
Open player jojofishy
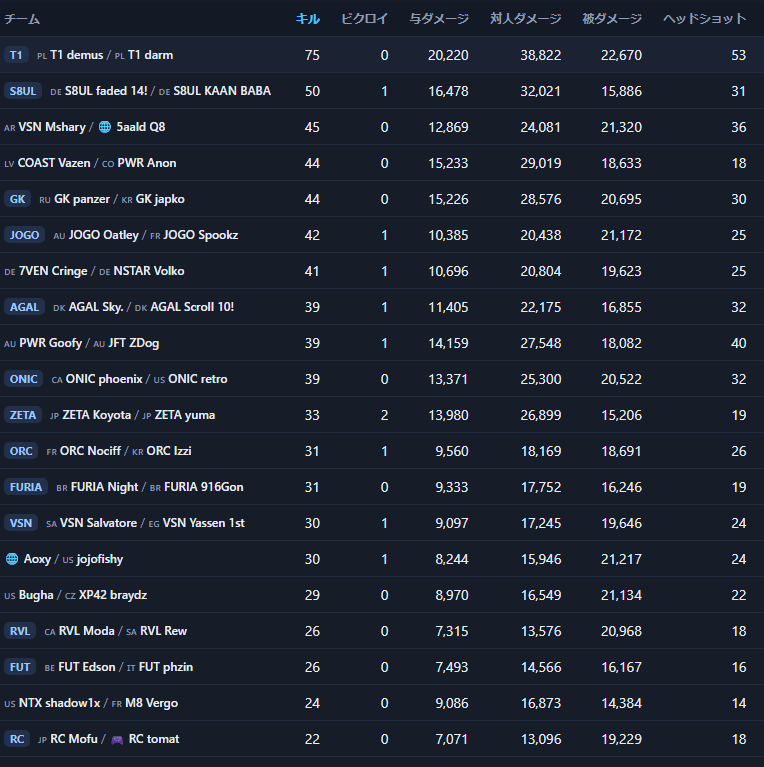tap(100, 559)
